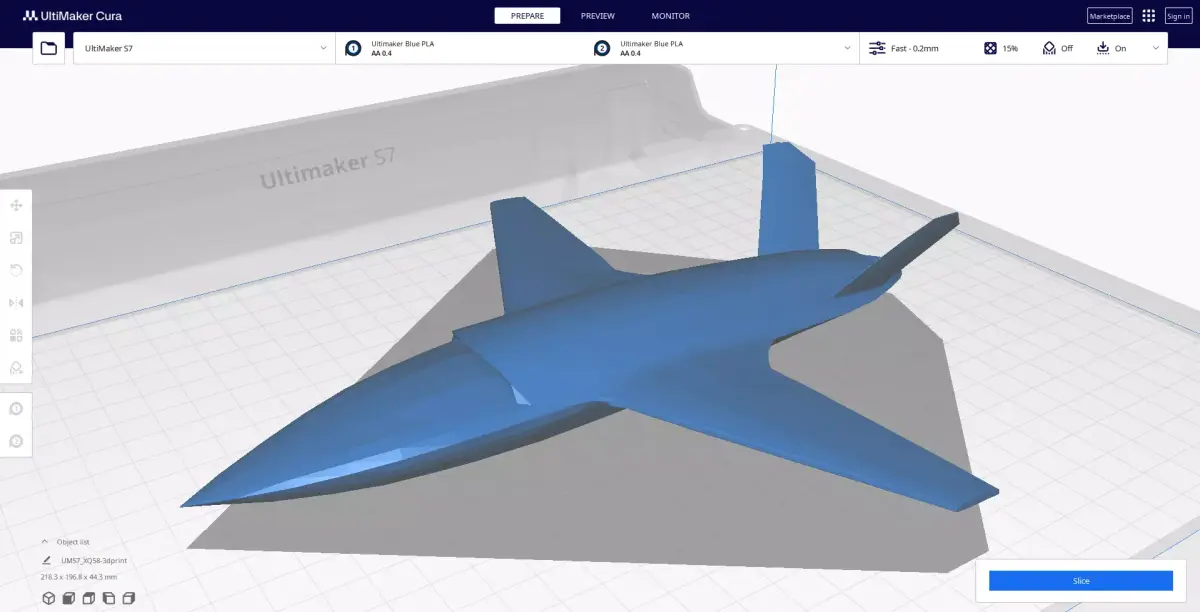Select the Rotate tool
The height and width of the screenshot is (612, 1200).
pos(17,270)
